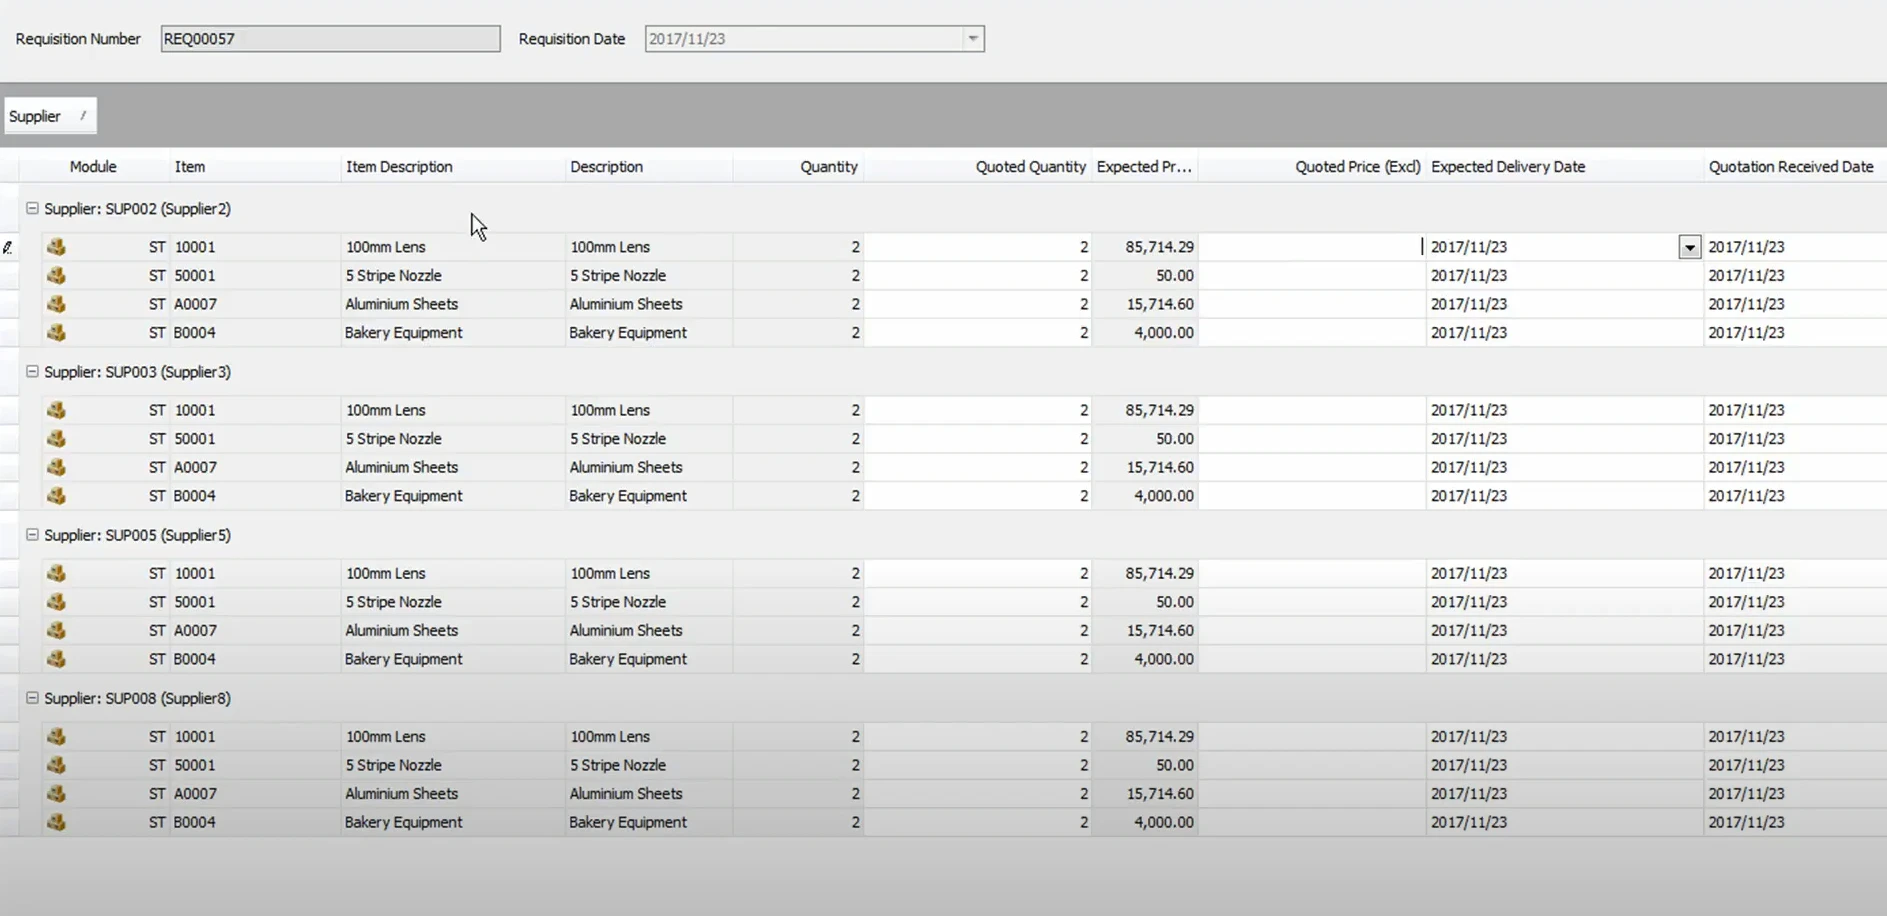Click the package icon beside item B0004 under Supplier8

click(56, 822)
